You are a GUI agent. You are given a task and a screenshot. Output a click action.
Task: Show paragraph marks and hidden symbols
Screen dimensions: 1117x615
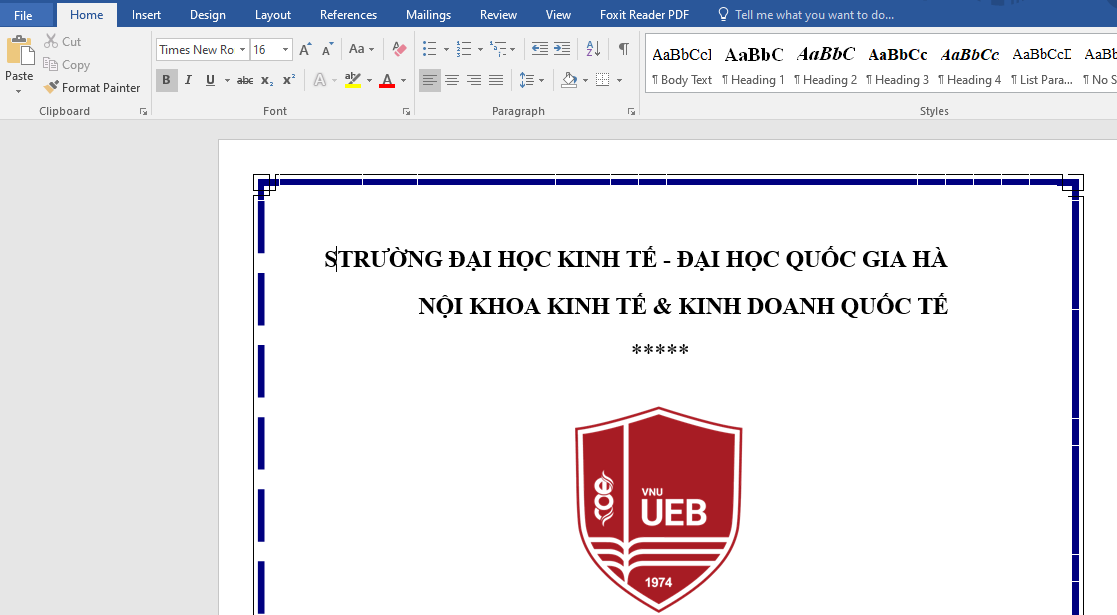click(x=623, y=49)
